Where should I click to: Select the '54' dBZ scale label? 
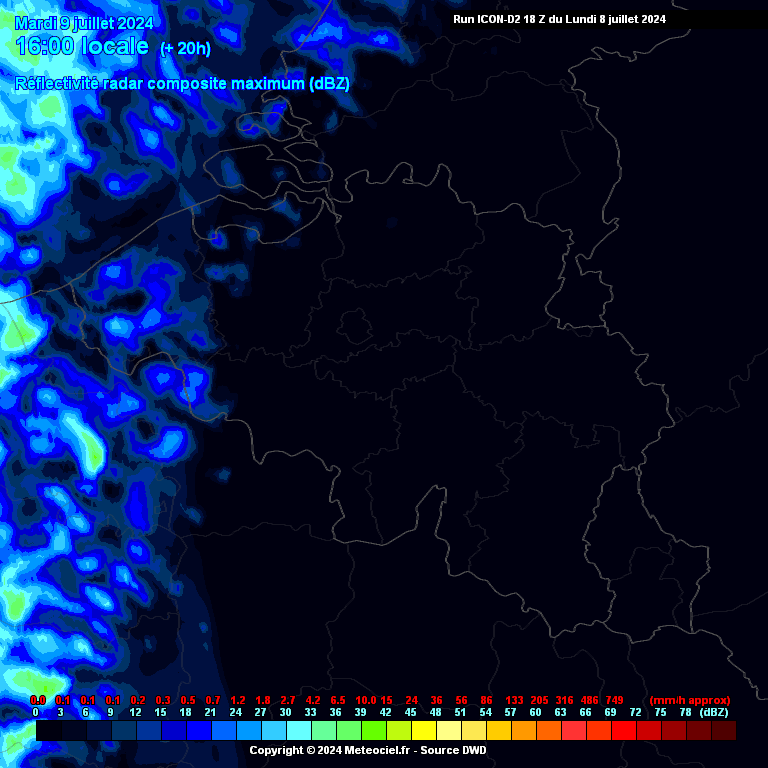coord(485,712)
